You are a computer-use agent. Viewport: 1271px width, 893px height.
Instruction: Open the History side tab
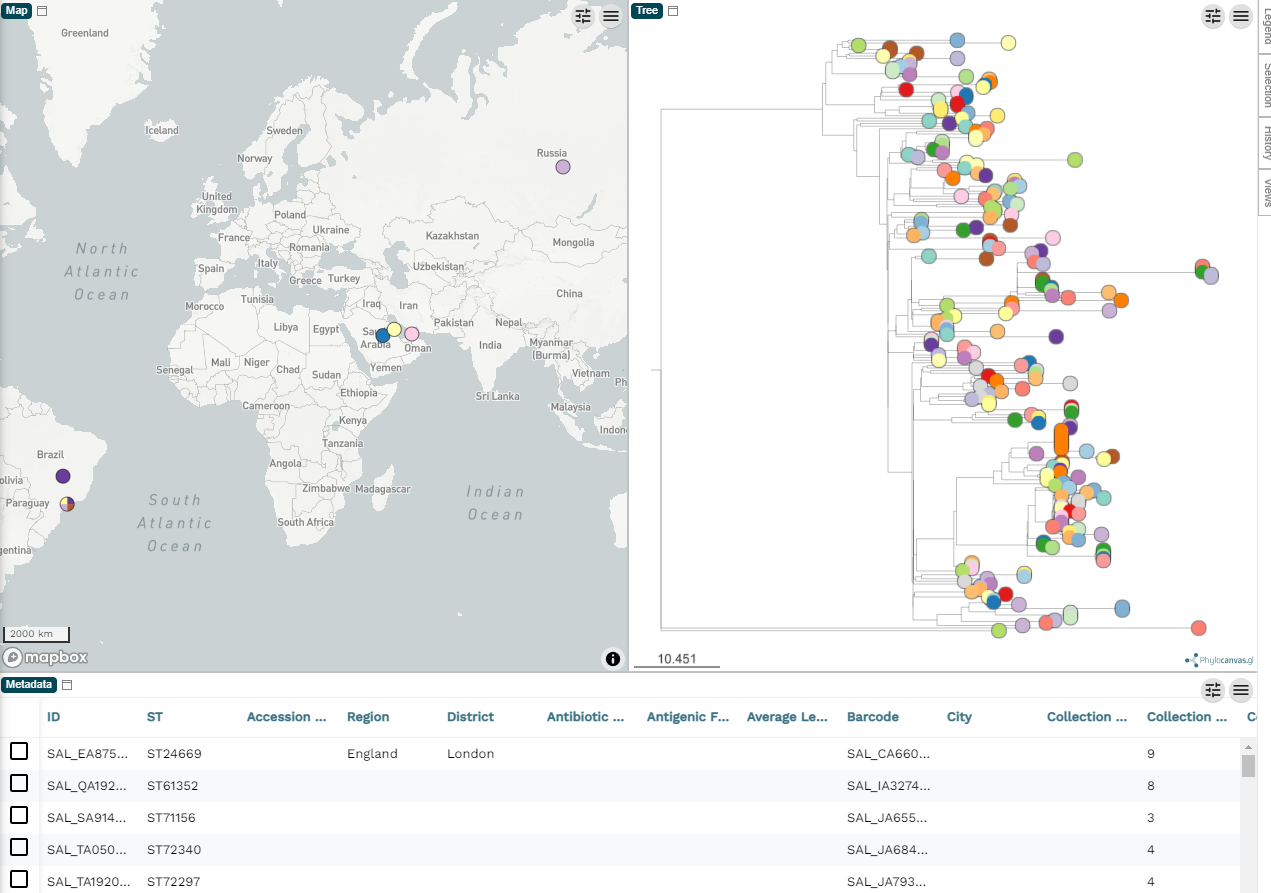(1265, 142)
